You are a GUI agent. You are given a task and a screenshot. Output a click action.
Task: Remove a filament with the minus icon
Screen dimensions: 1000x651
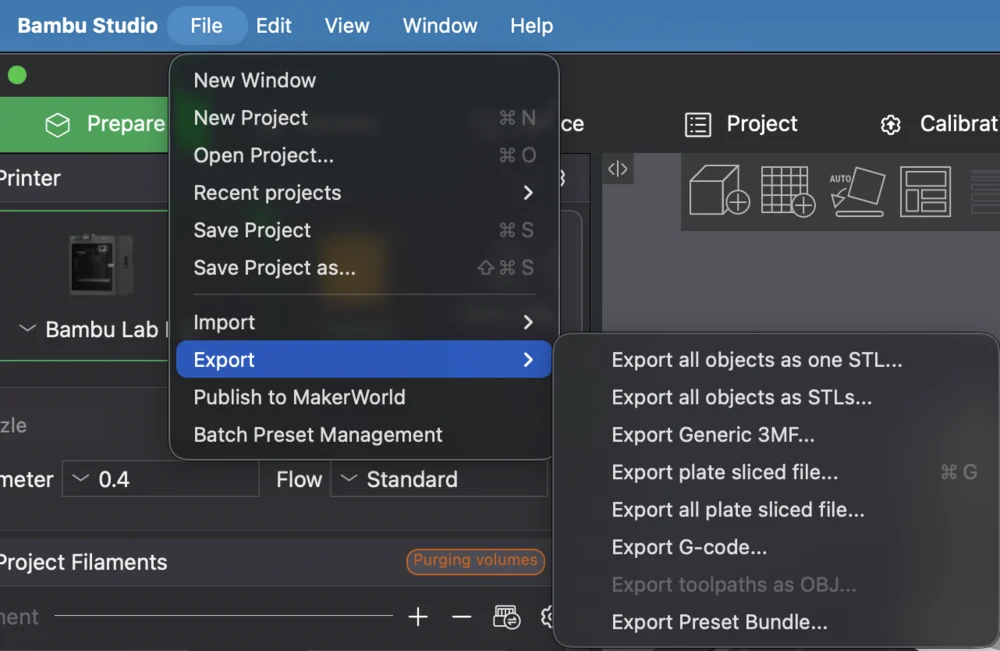click(462, 617)
